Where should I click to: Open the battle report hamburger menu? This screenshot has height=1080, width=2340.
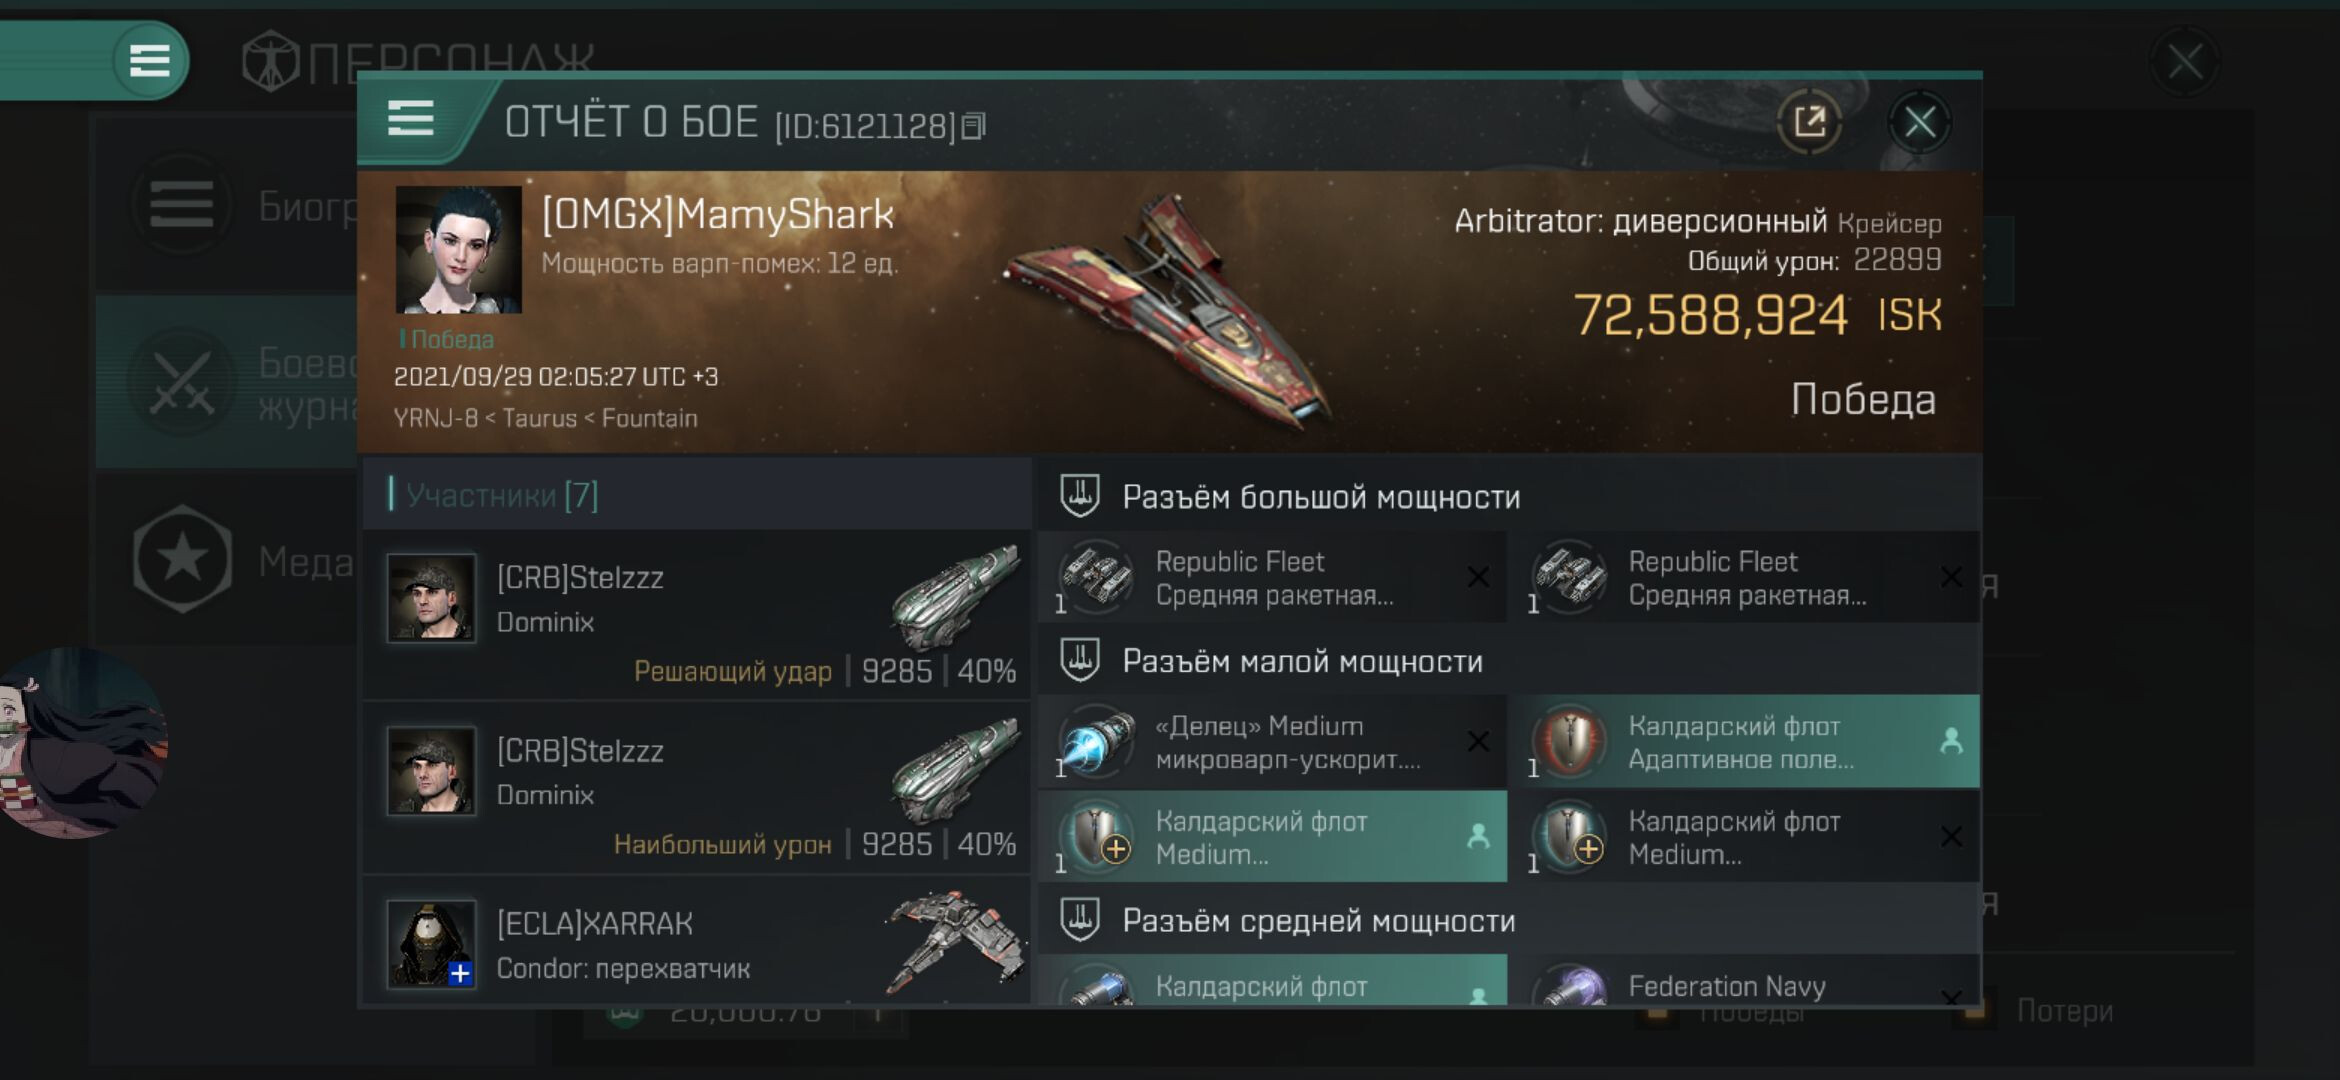click(x=410, y=119)
